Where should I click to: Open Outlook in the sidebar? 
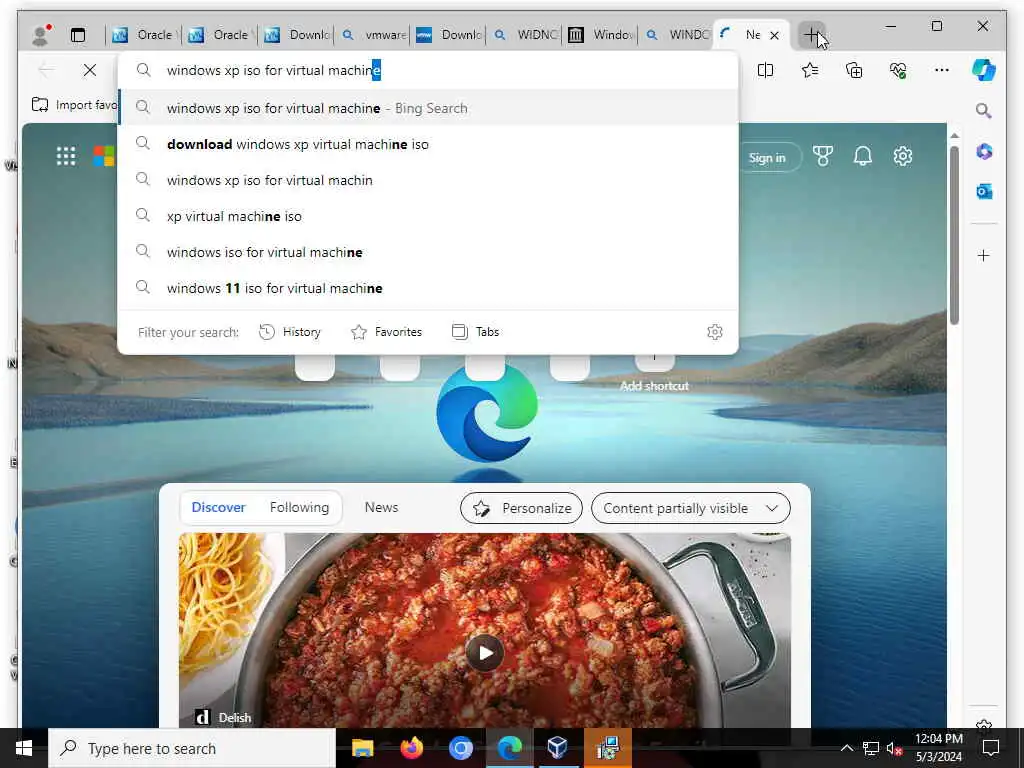coord(984,191)
